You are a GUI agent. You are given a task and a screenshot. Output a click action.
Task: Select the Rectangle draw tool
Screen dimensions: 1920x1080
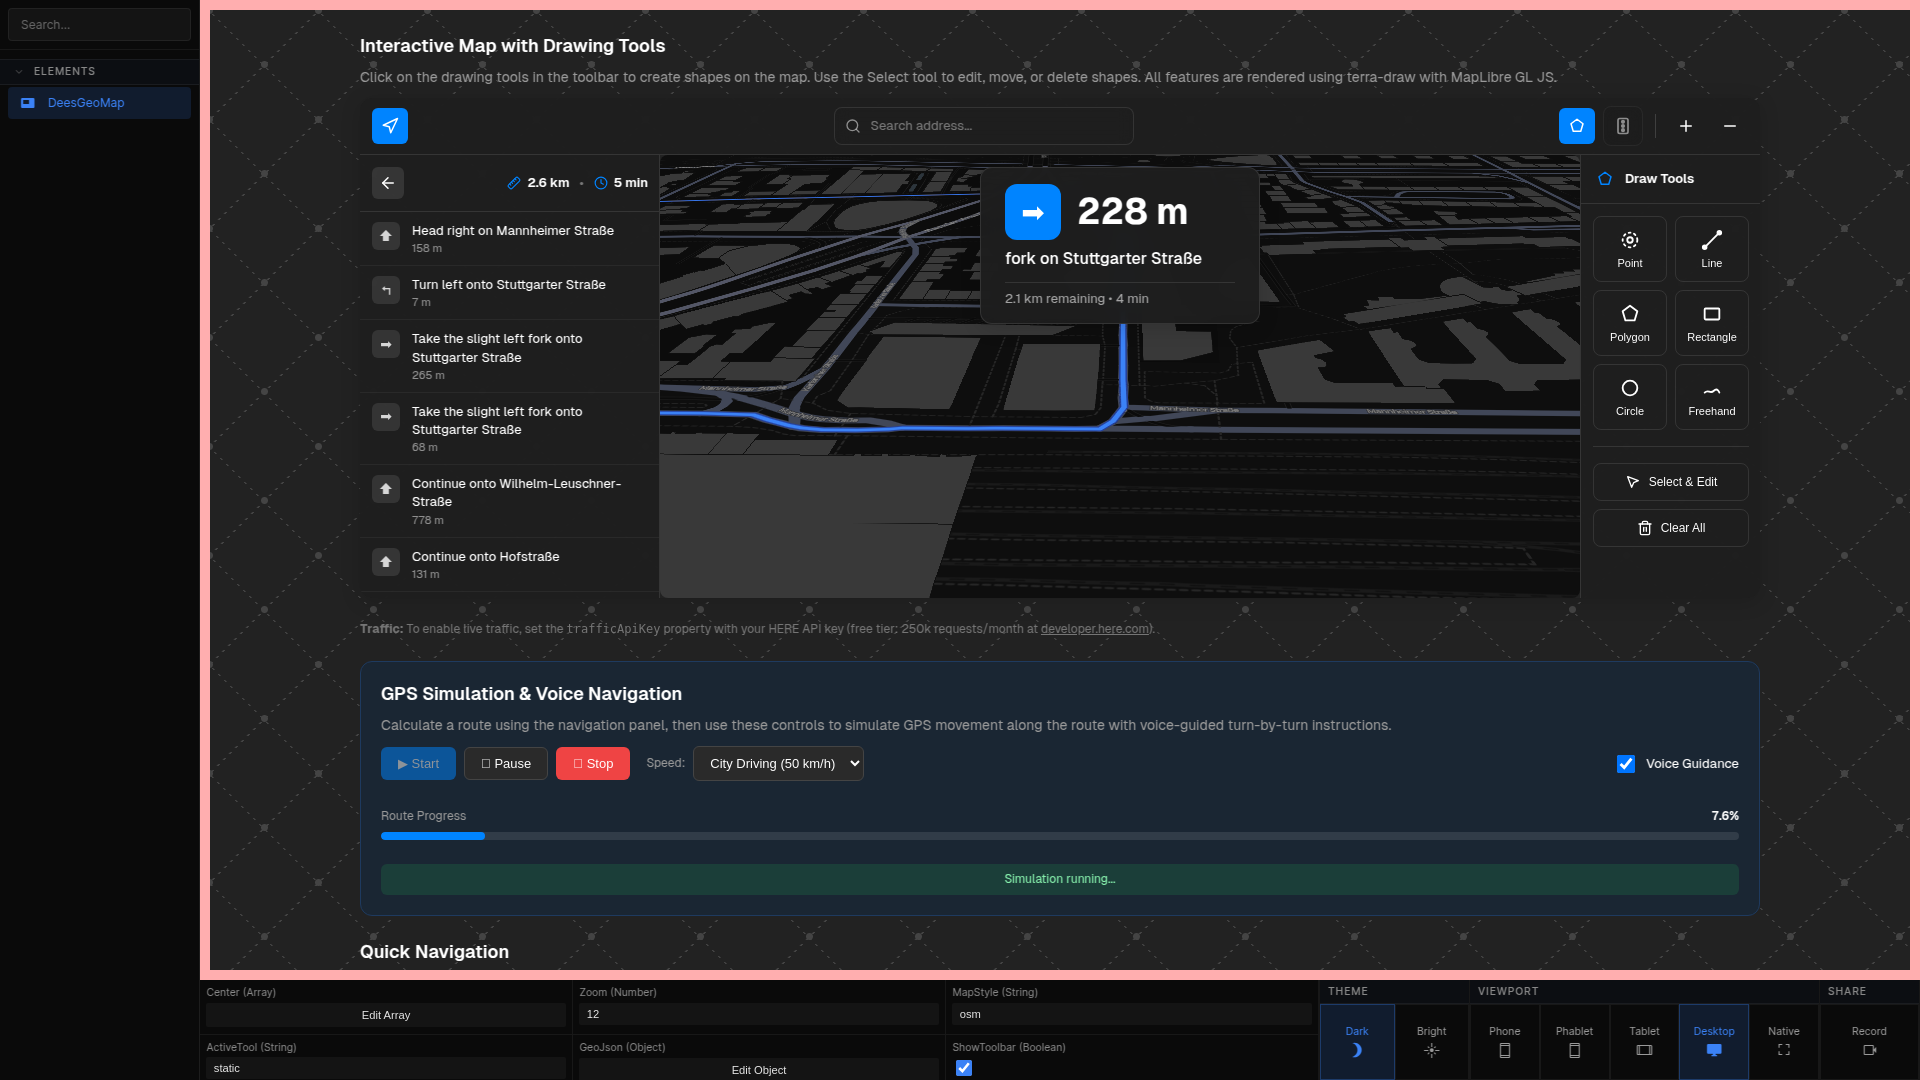pyautogui.click(x=1711, y=323)
